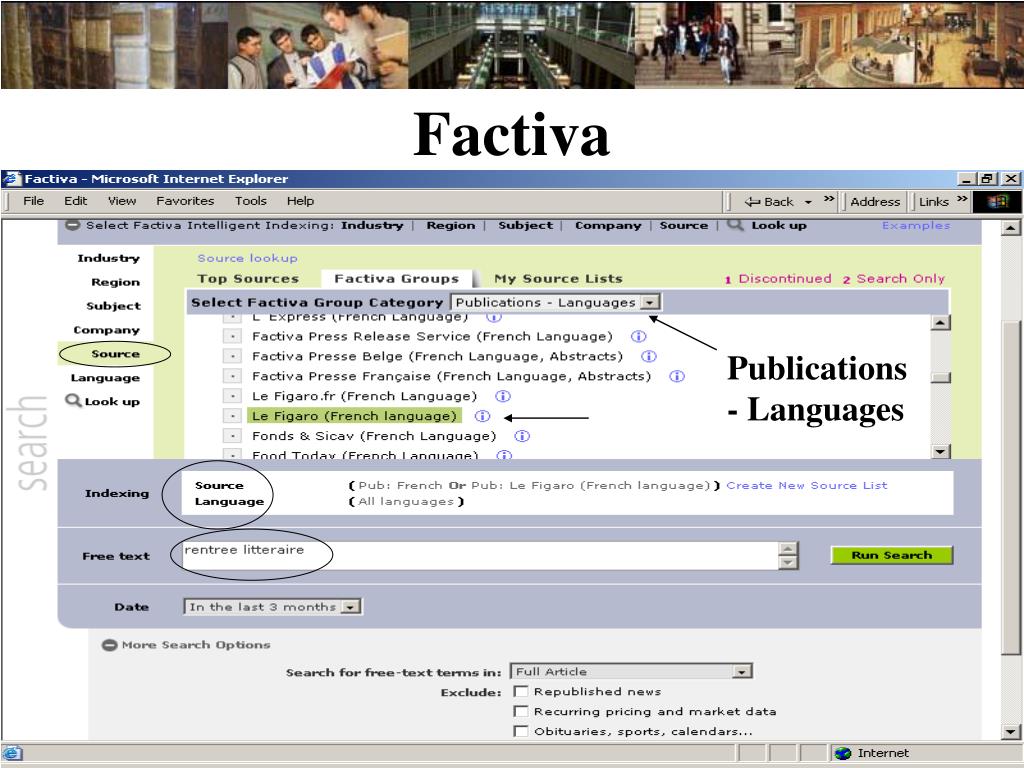Open the Edit menu
This screenshot has height=768, width=1024.
coord(76,201)
